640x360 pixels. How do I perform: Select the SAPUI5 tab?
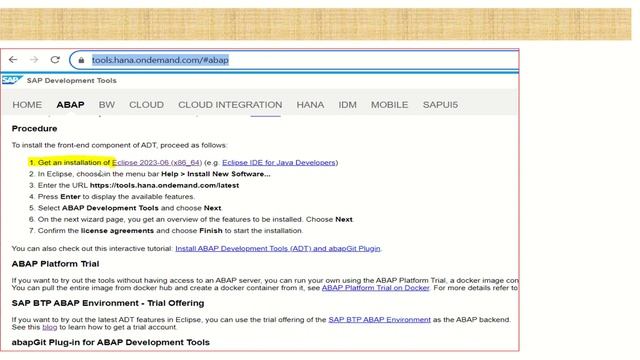click(x=440, y=105)
